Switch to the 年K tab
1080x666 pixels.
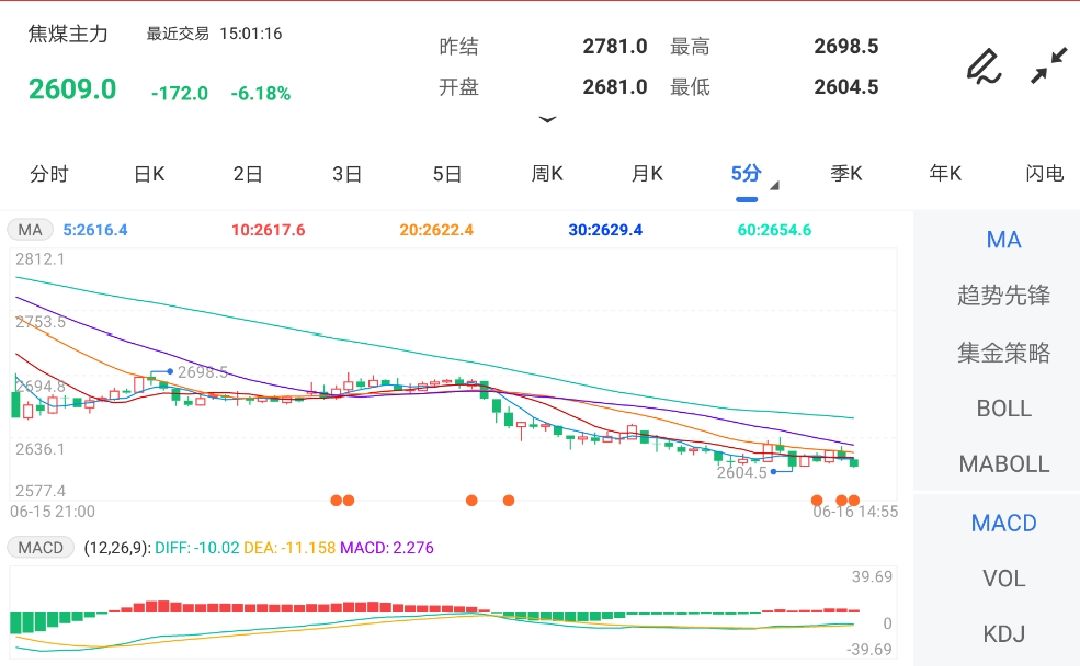(x=945, y=174)
